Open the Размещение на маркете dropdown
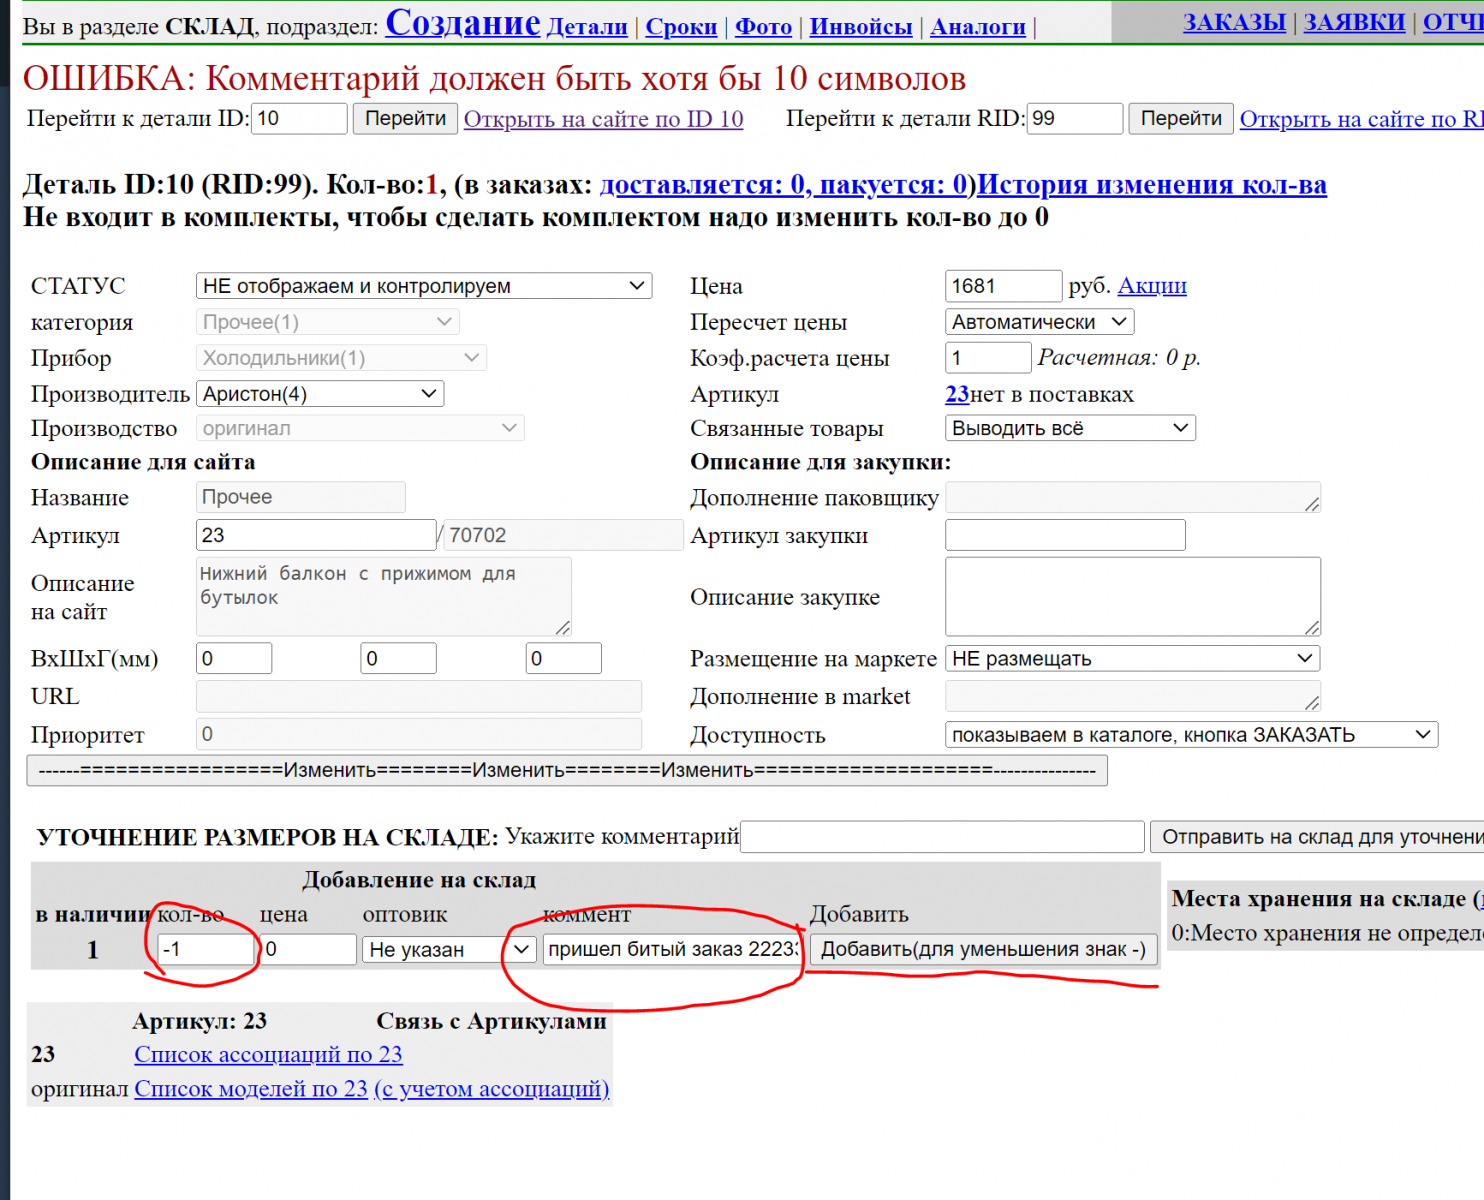The width and height of the screenshot is (1484, 1200). 1132,658
